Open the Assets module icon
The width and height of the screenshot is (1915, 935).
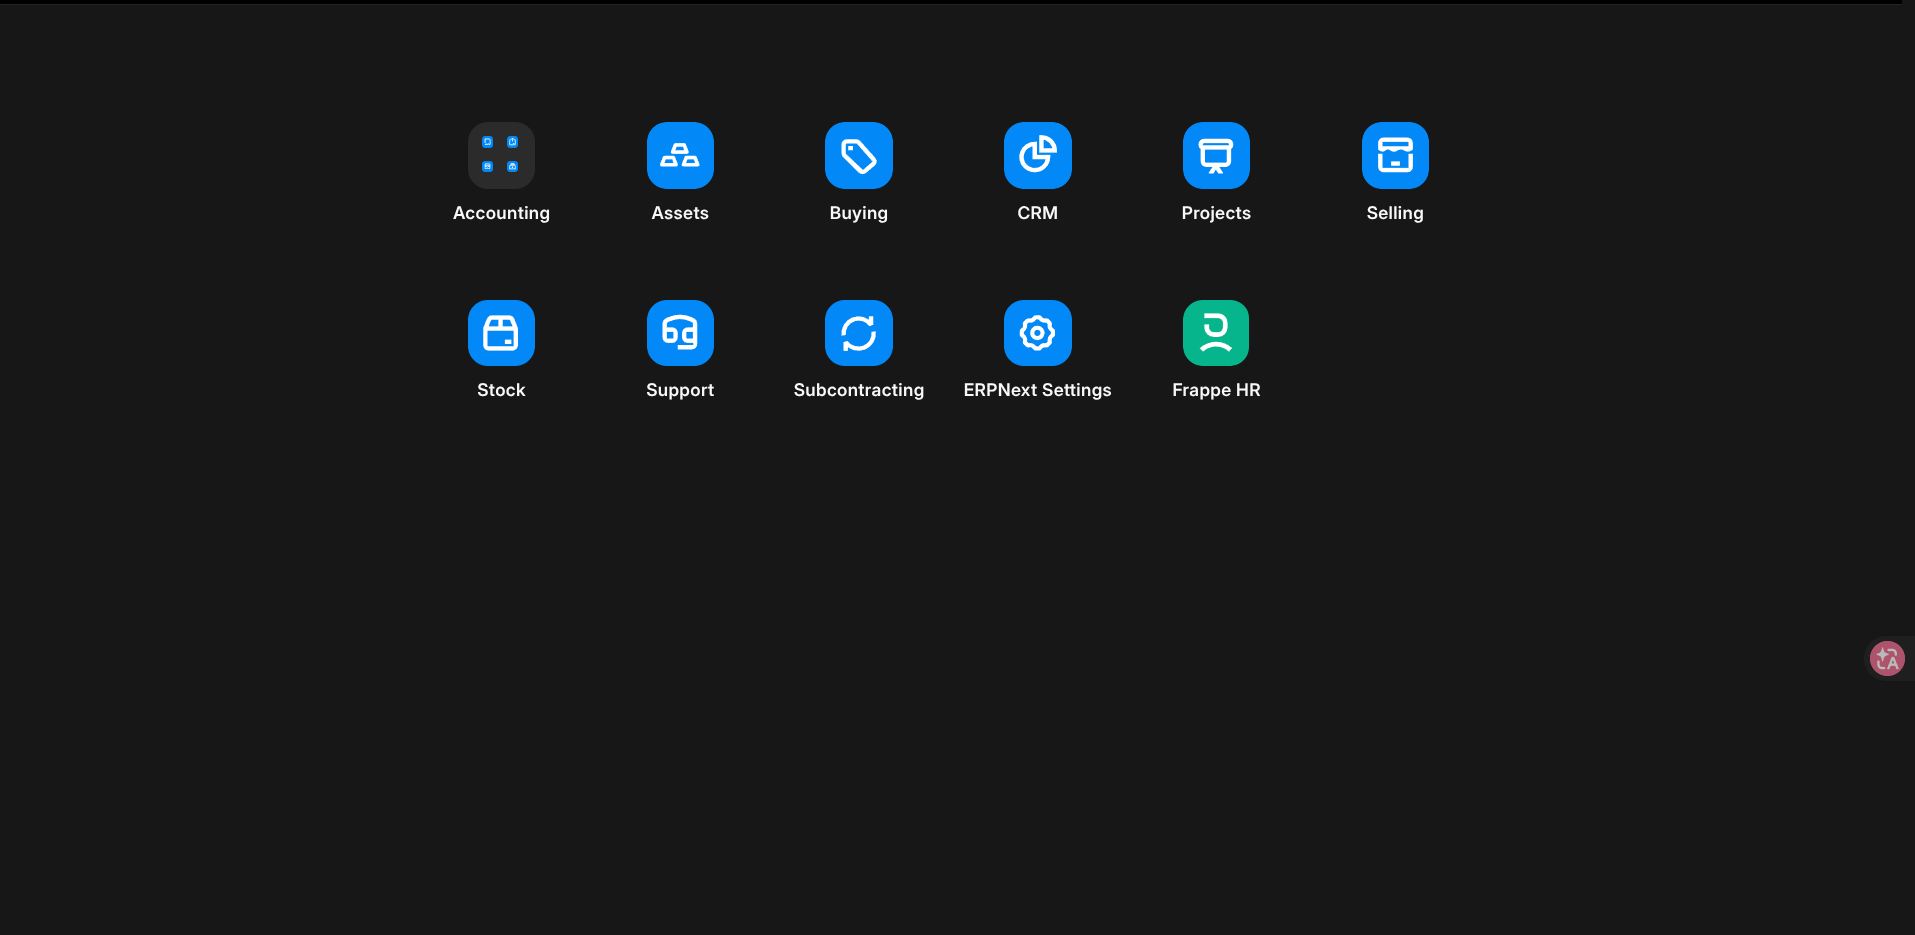tap(680, 155)
